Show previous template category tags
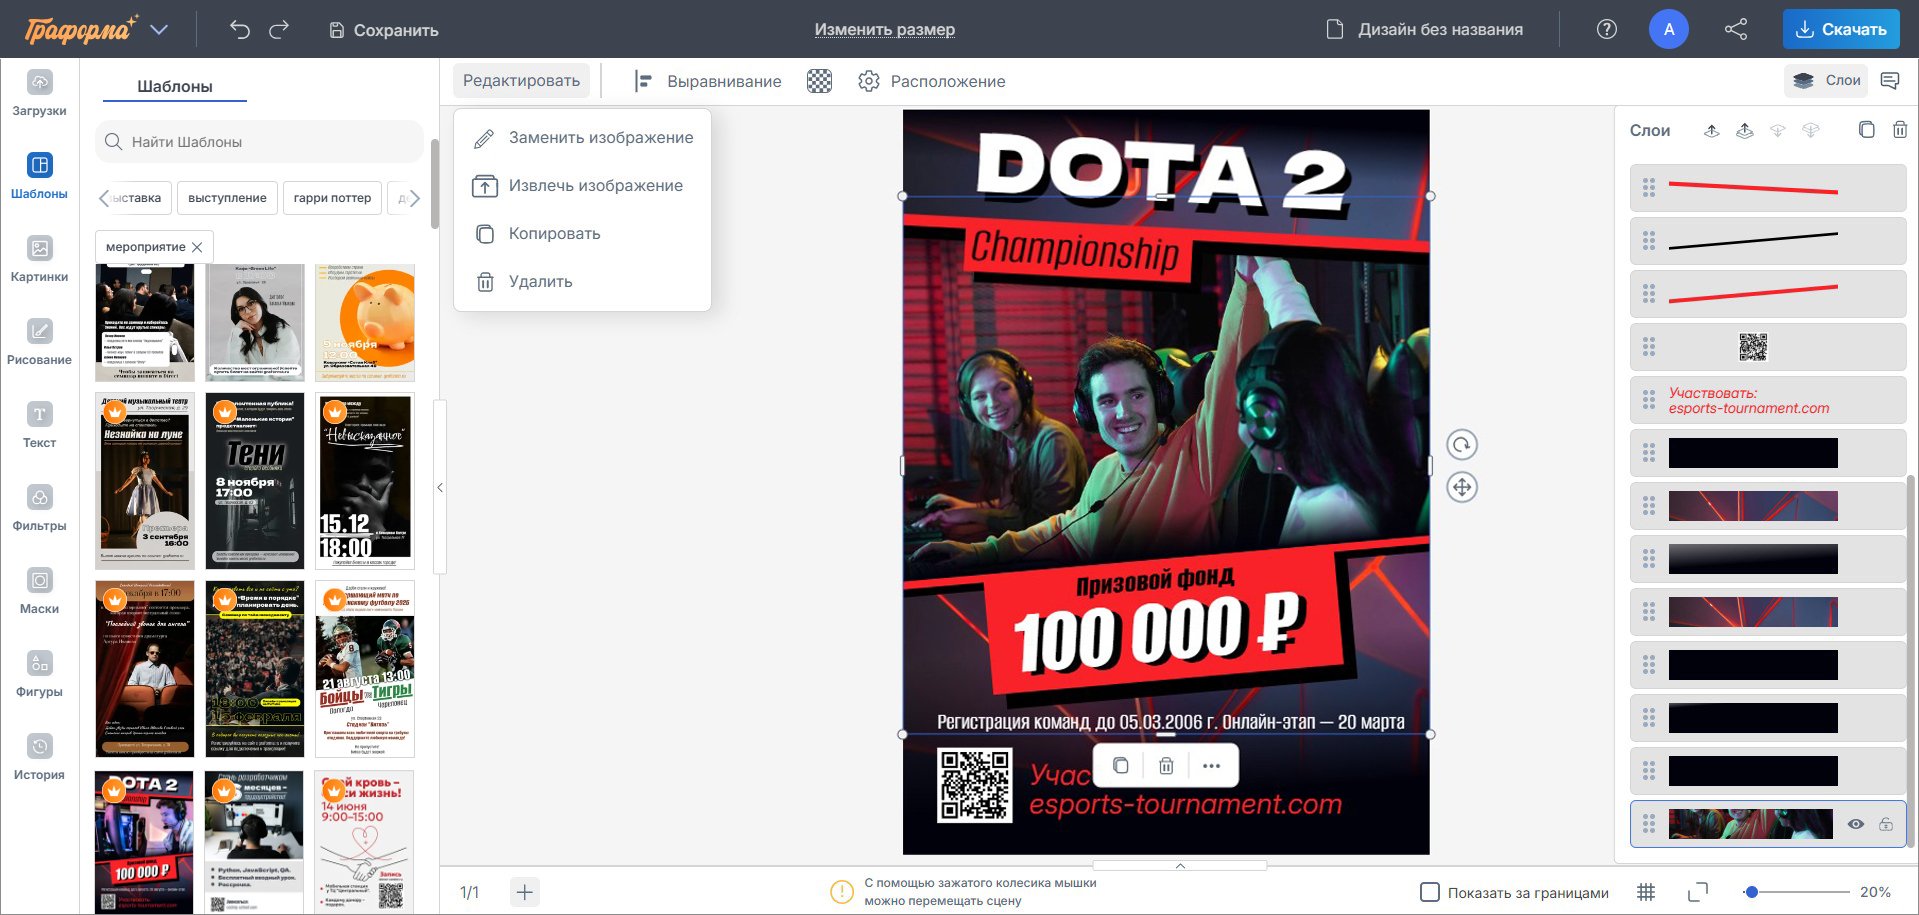 (x=103, y=198)
